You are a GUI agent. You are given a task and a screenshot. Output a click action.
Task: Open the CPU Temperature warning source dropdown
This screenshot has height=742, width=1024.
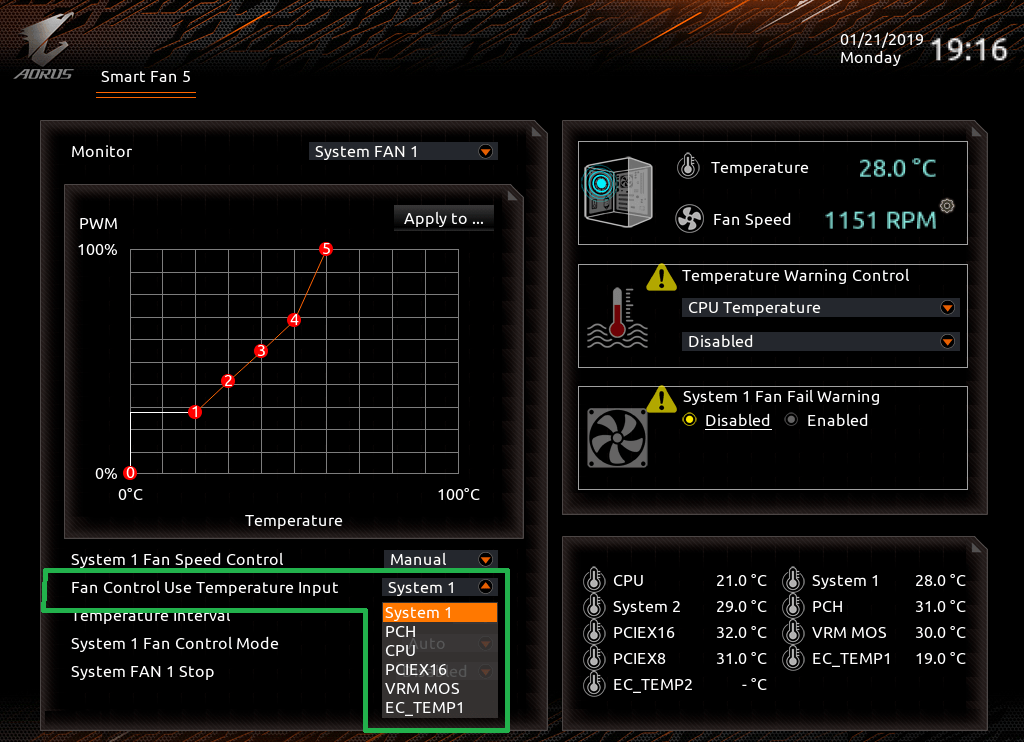point(820,308)
